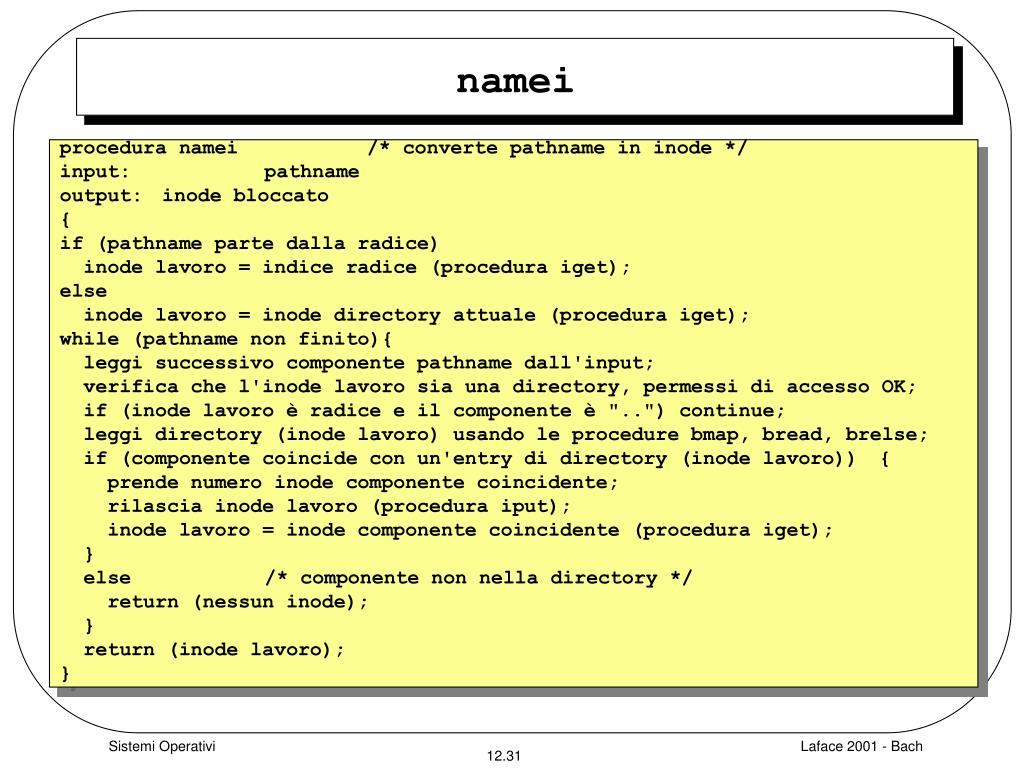Click the comment "/* converte pathname in inode */"
The image size is (1024, 768).
pyautogui.click(x=556, y=148)
